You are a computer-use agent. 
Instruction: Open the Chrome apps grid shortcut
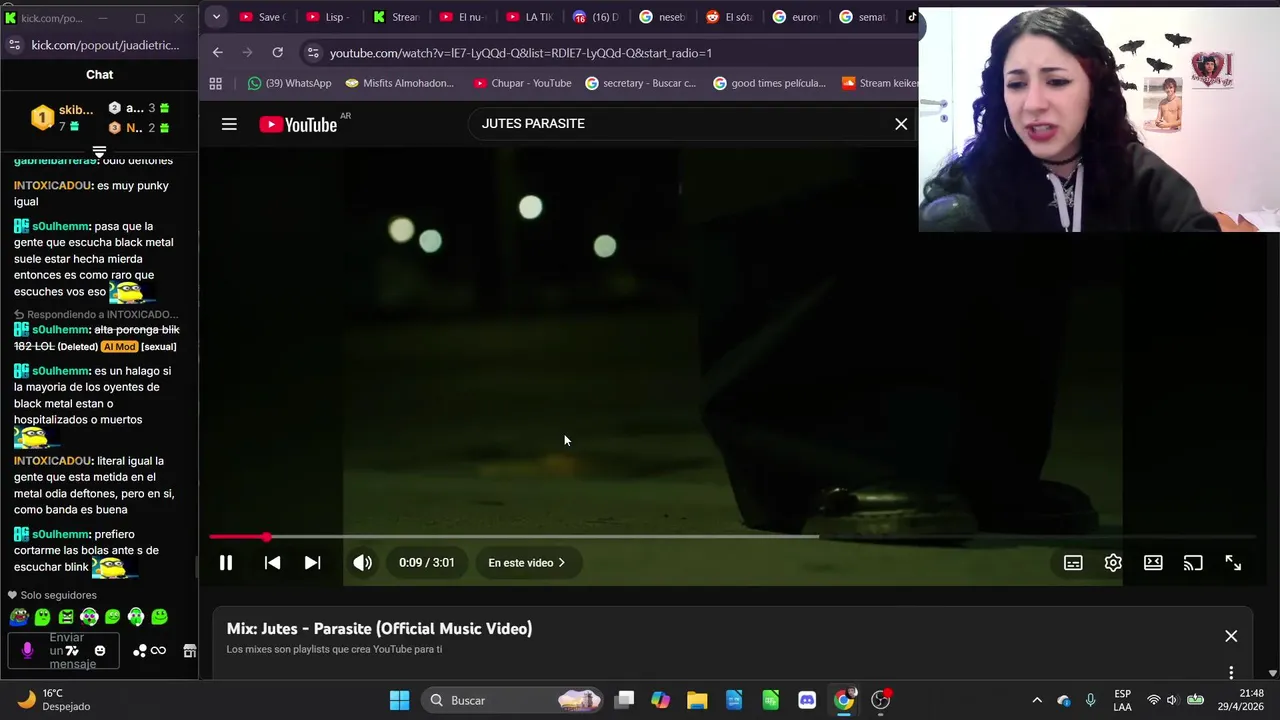tap(215, 83)
